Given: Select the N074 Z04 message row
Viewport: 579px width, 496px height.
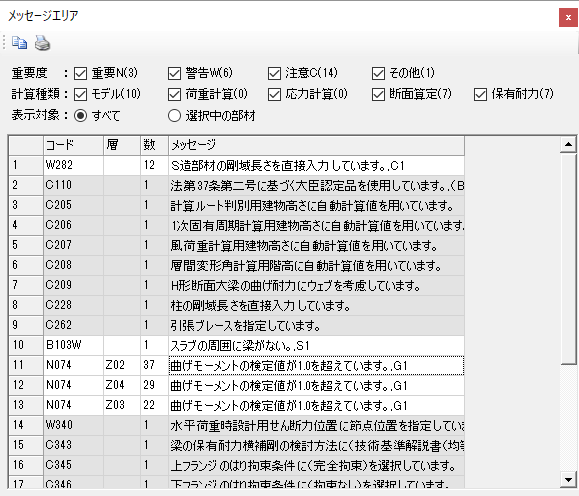Looking at the screenshot, I should 236,385.
